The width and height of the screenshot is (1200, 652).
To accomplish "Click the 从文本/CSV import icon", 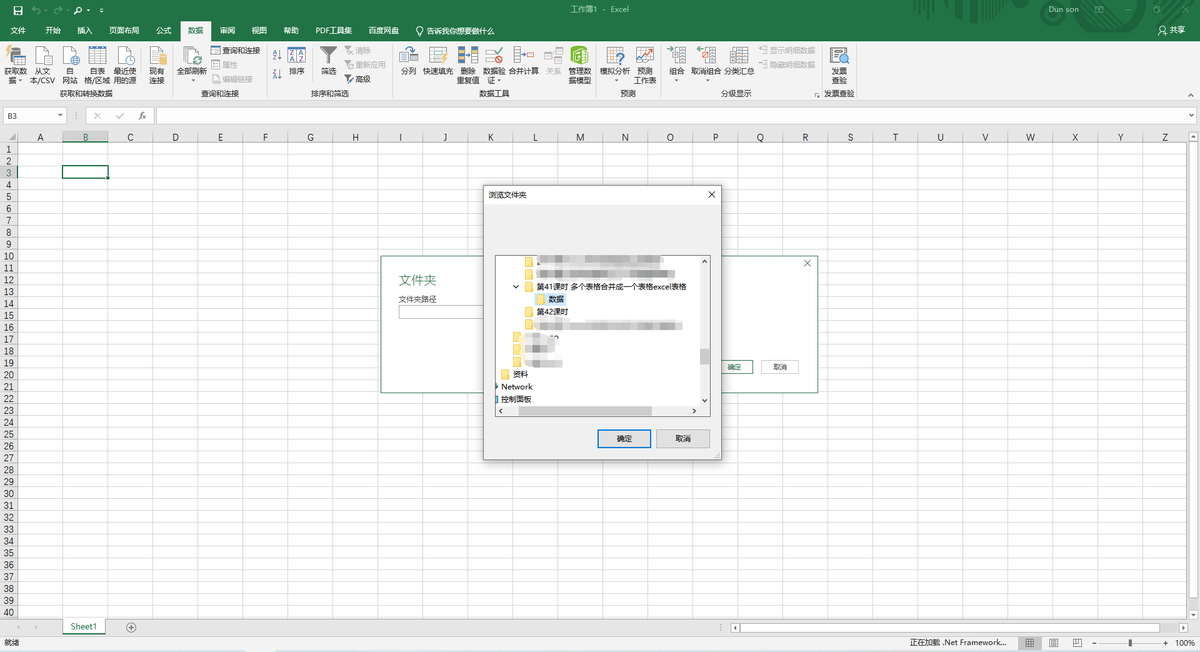I will click(x=42, y=57).
